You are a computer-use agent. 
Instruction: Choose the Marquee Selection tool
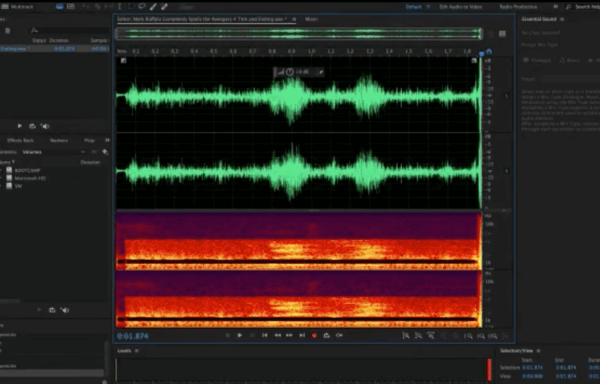point(131,7)
